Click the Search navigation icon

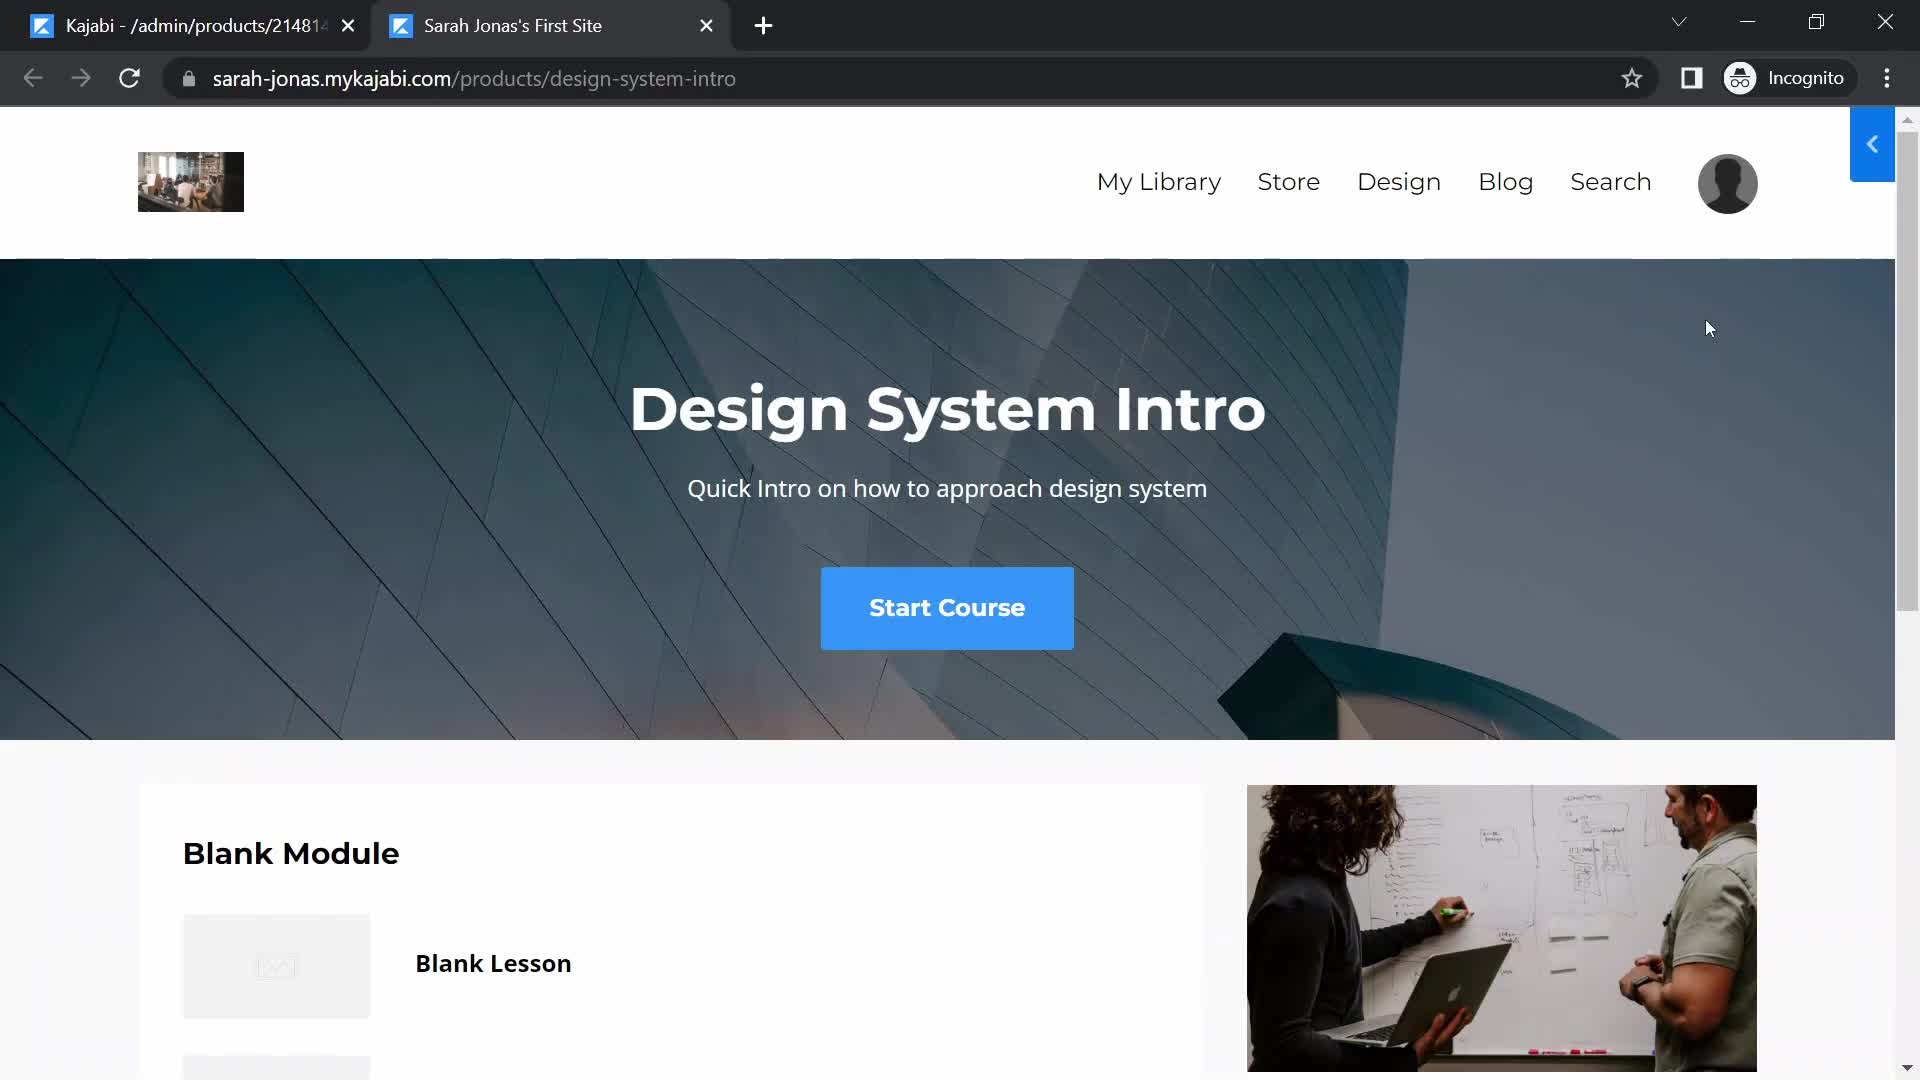point(1611,181)
